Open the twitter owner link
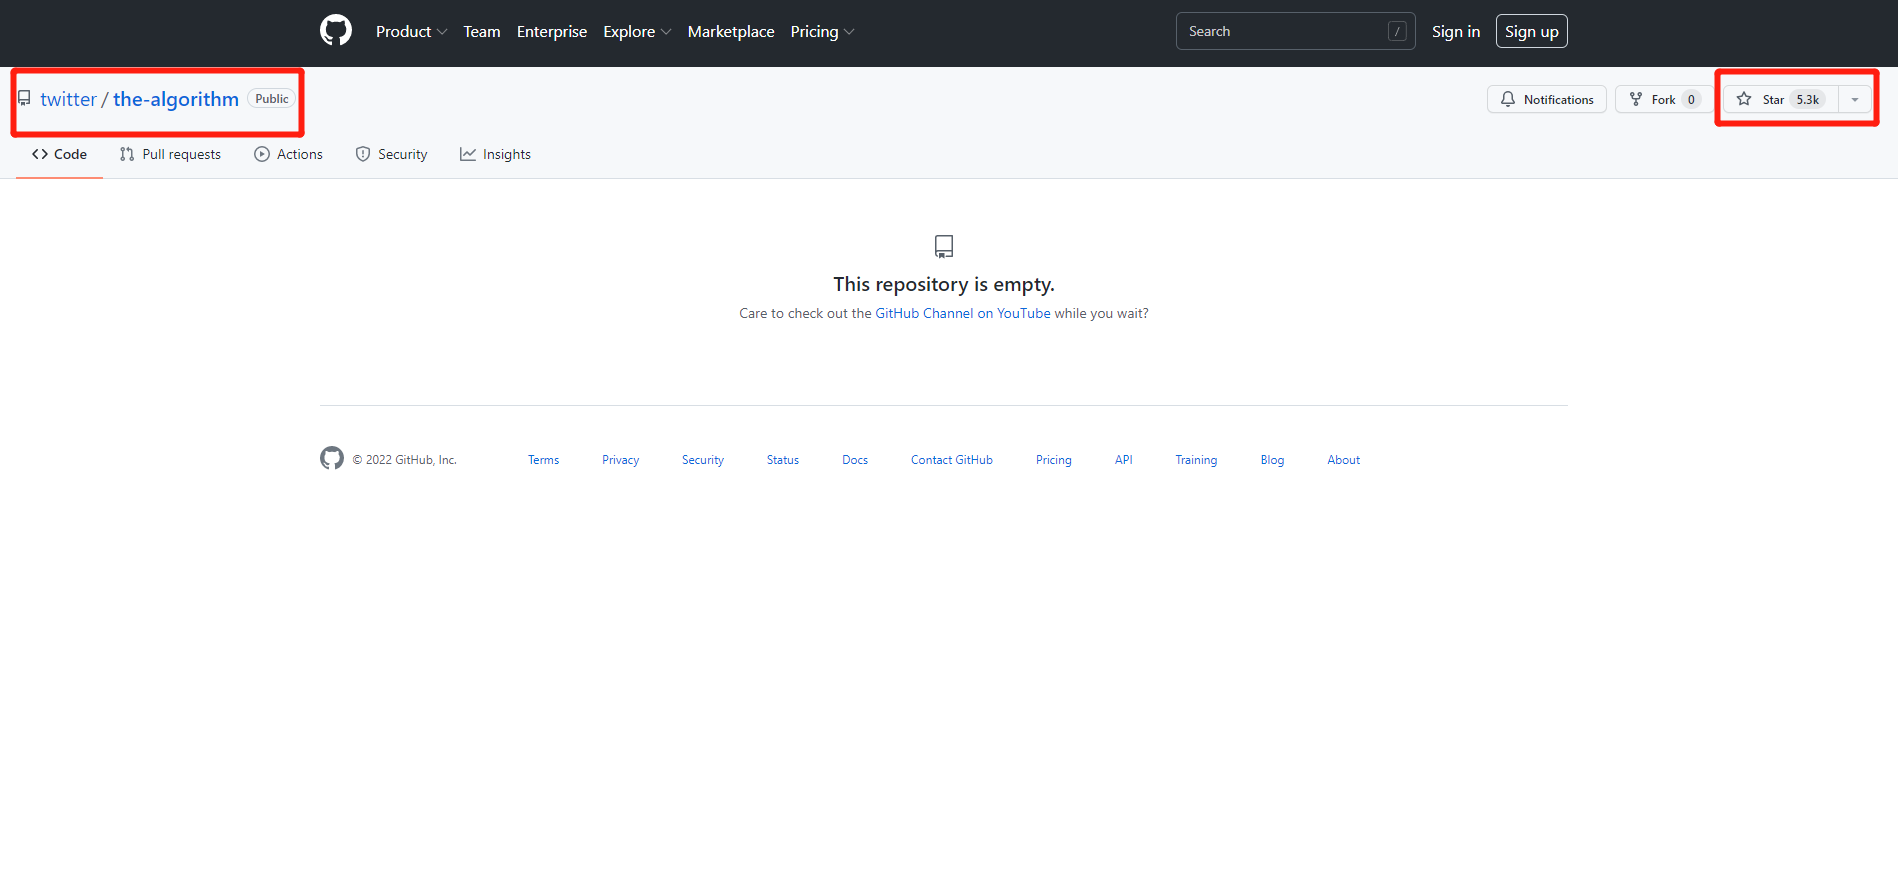The width and height of the screenshot is (1898, 887). tap(69, 99)
